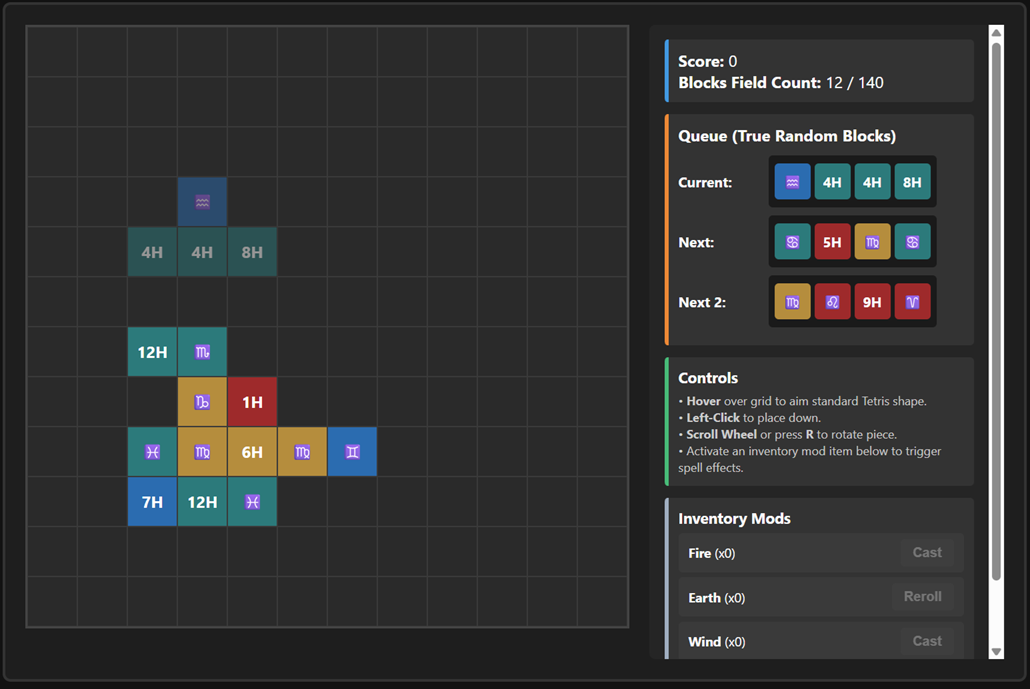Click the sidebar scrollbar up arrow
Image resolution: width=1030 pixels, height=689 pixels.
click(996, 32)
